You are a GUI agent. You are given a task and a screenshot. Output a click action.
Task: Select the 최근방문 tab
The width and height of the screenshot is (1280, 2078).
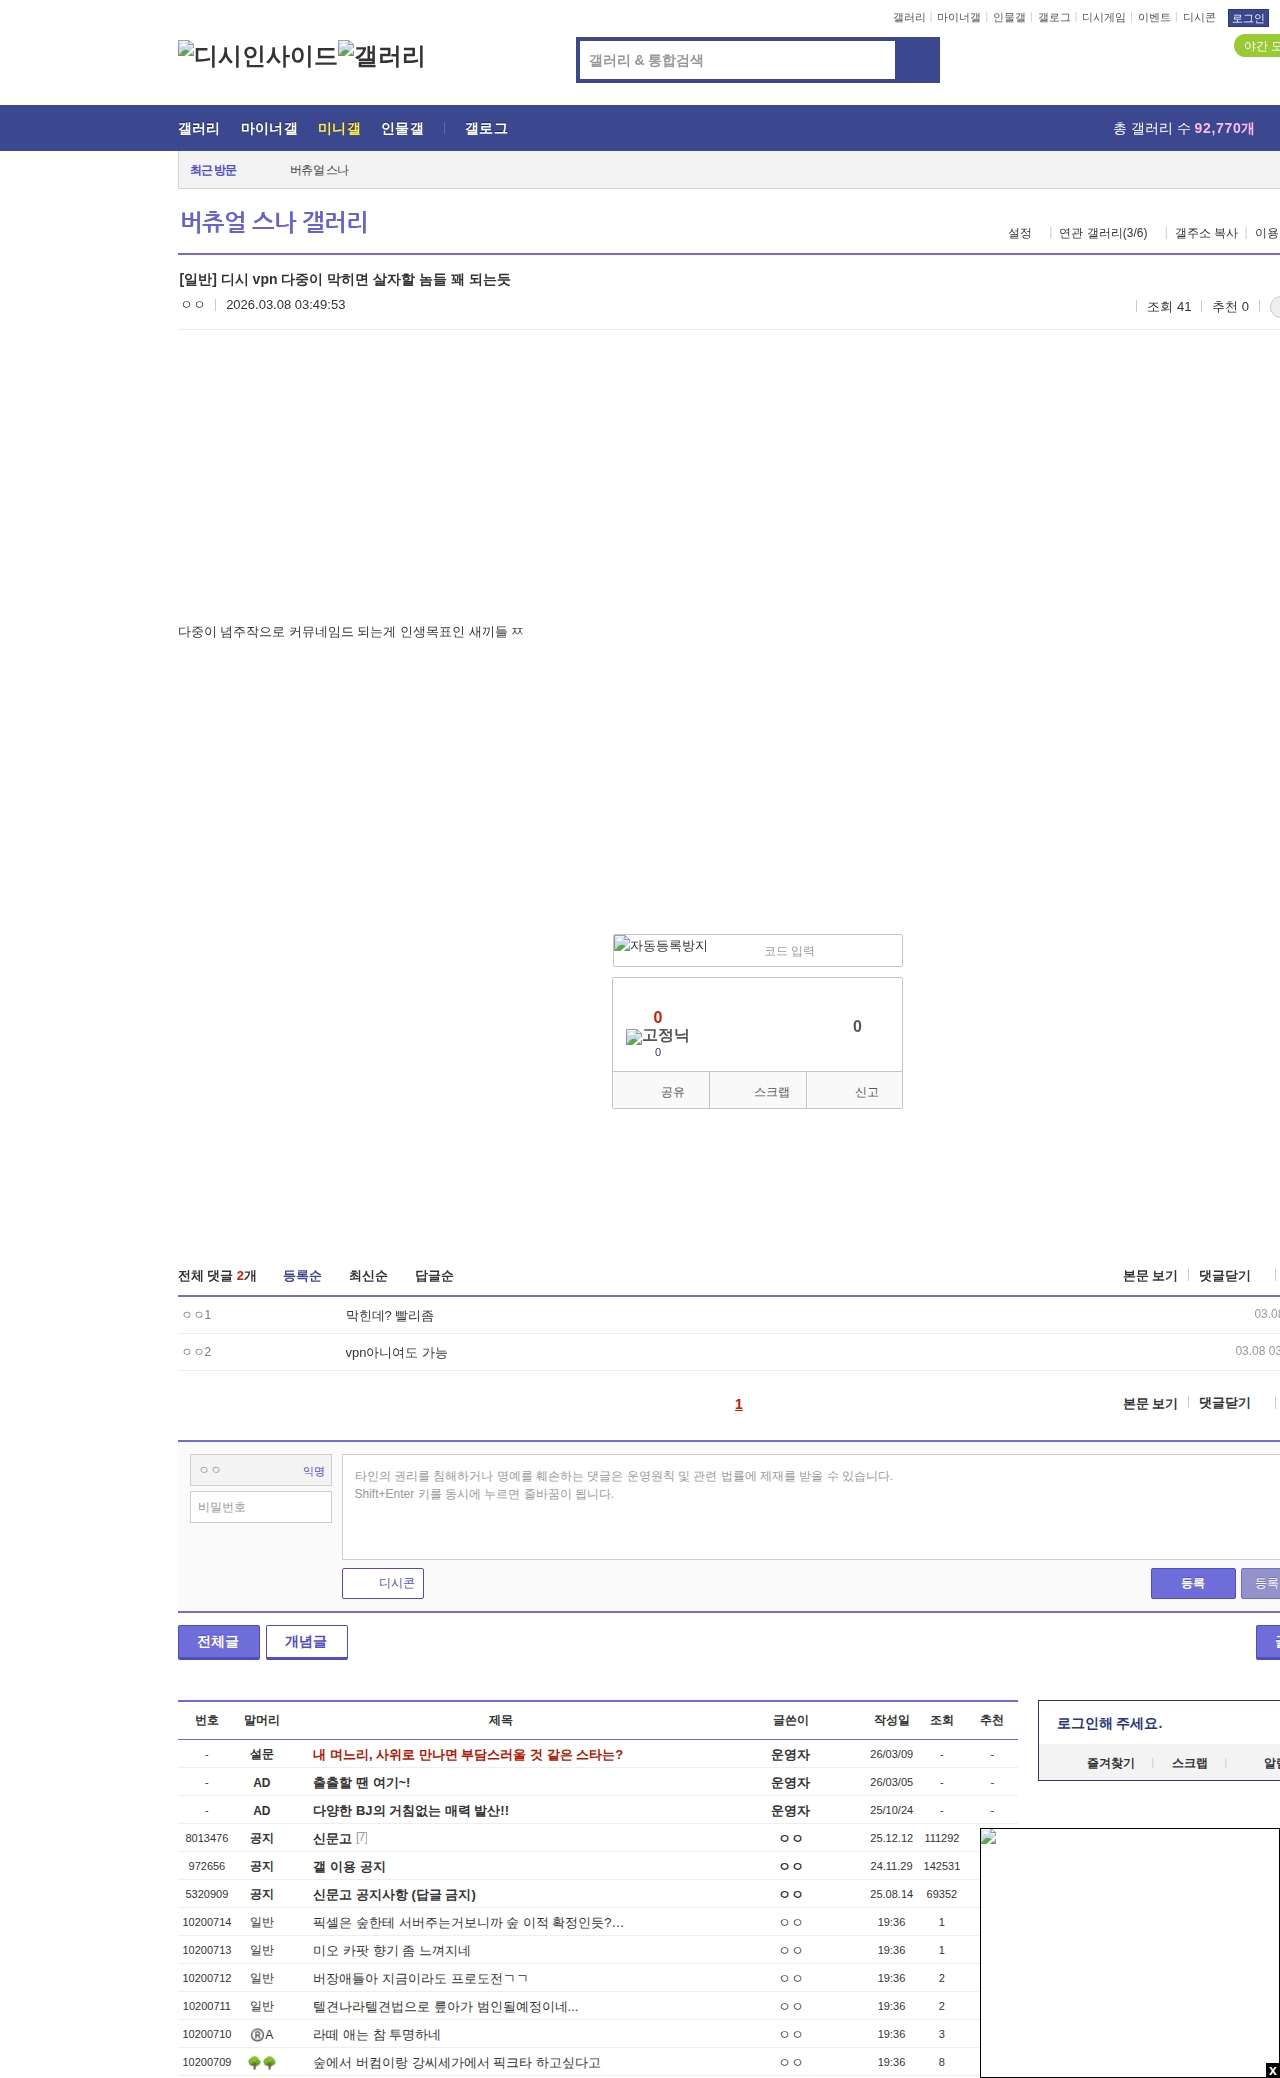(213, 170)
